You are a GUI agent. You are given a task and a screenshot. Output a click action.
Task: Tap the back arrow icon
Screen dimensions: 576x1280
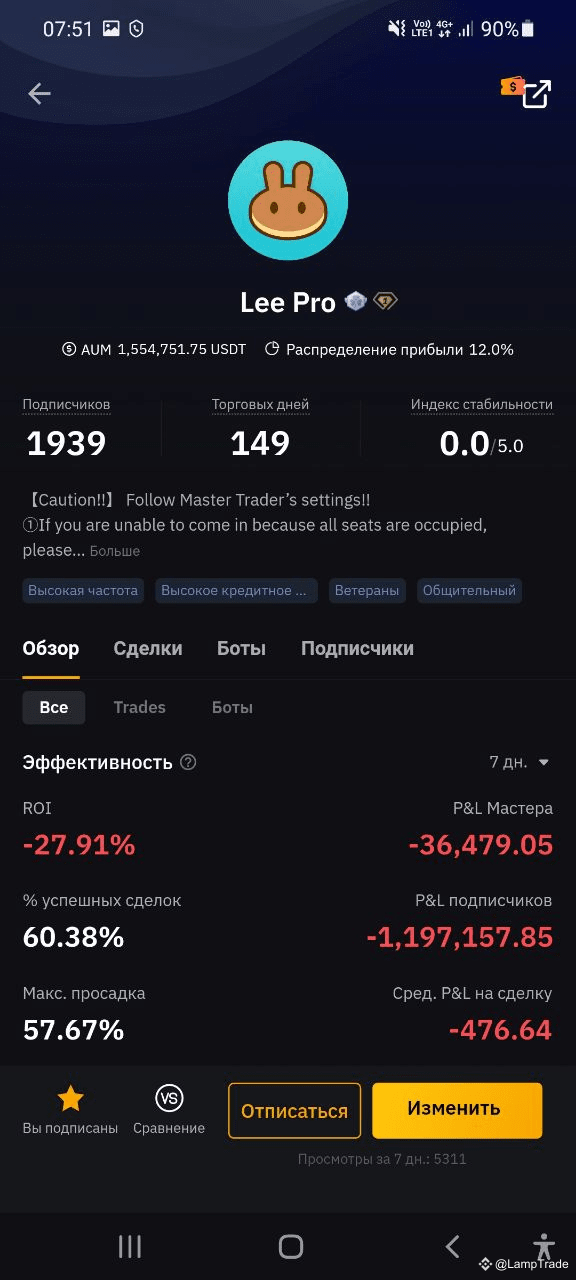click(39, 94)
